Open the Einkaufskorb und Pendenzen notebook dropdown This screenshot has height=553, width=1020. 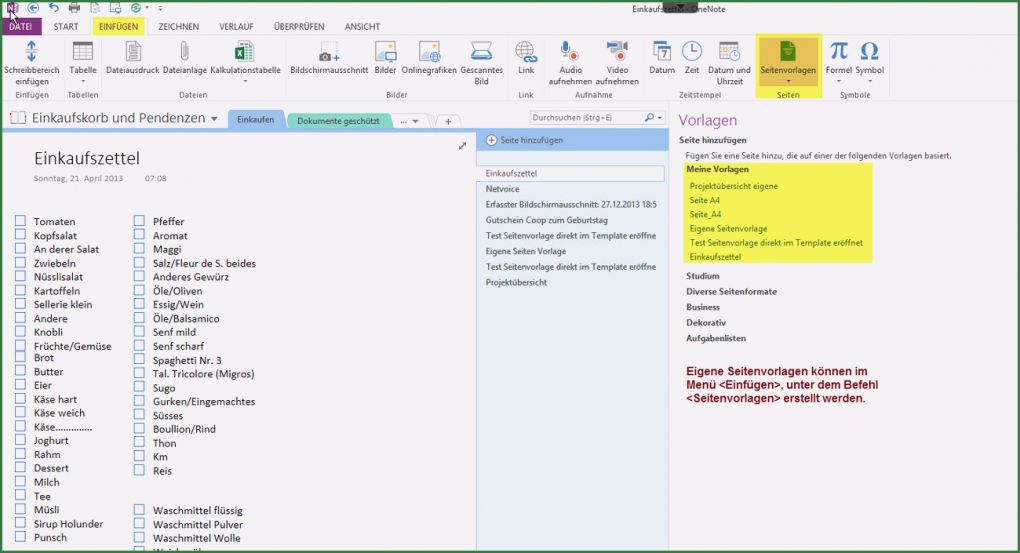pos(214,119)
